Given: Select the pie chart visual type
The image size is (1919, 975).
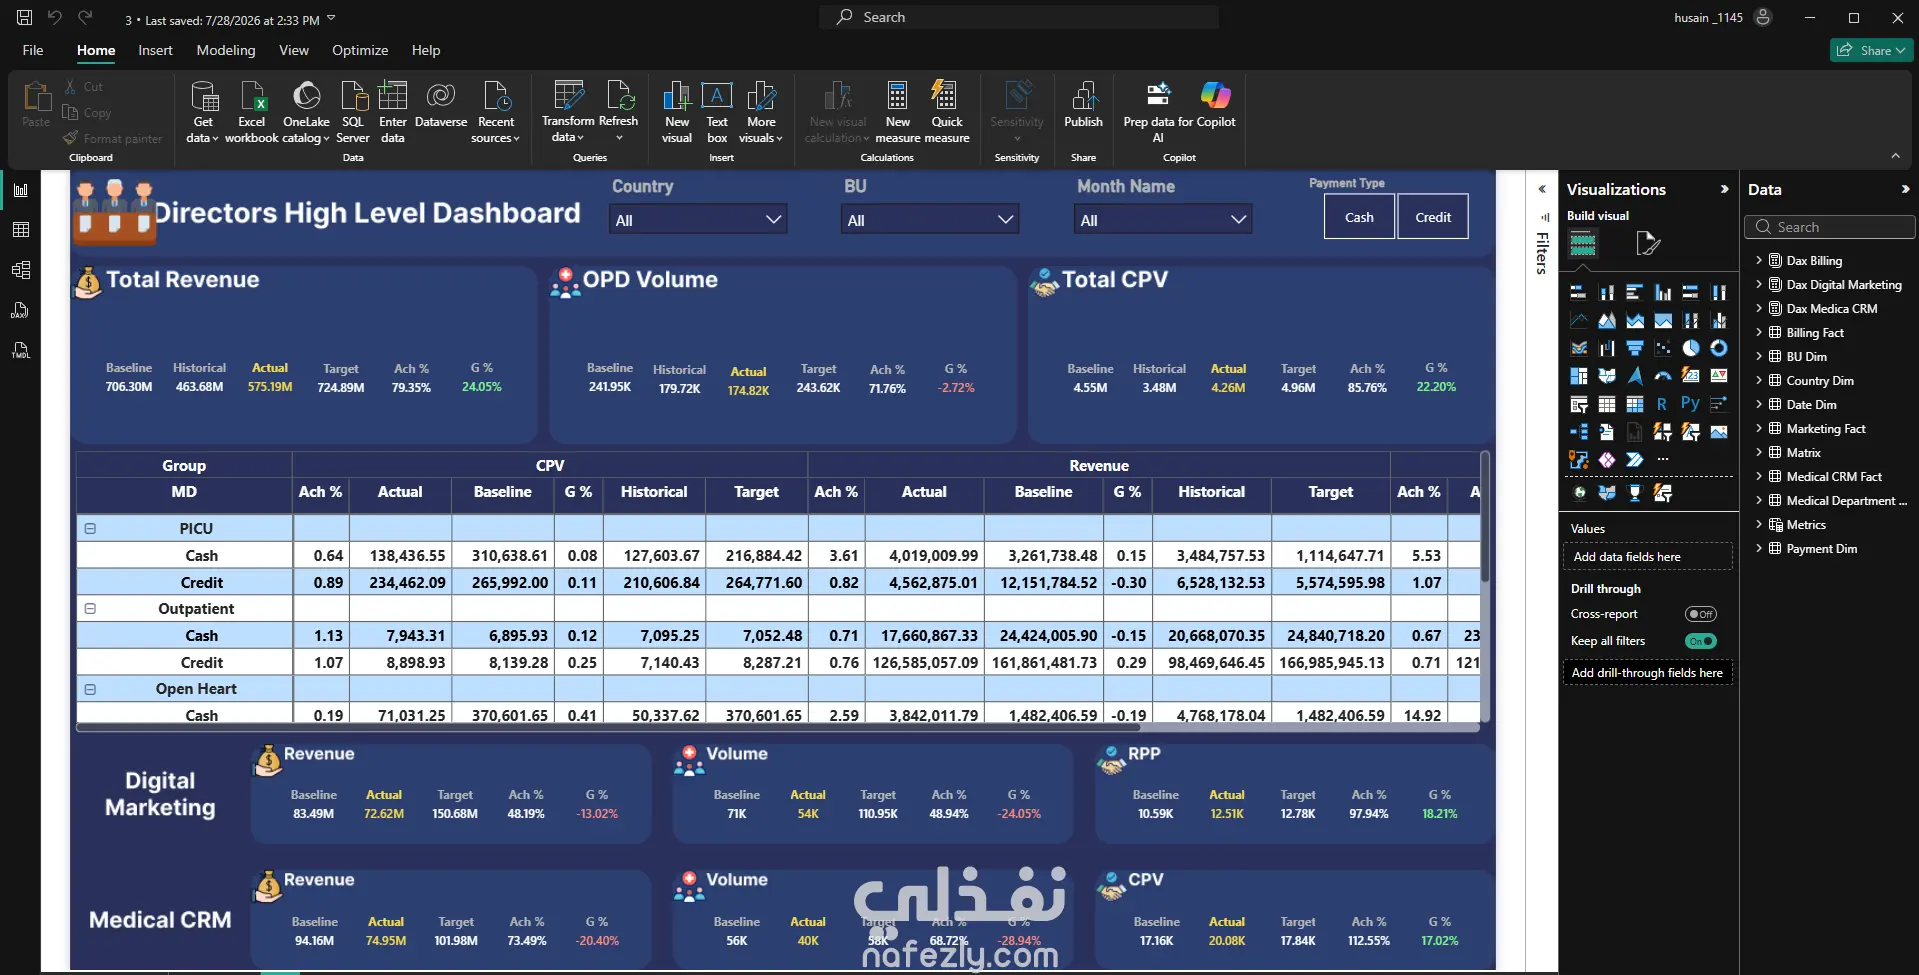Looking at the screenshot, I should point(1691,348).
